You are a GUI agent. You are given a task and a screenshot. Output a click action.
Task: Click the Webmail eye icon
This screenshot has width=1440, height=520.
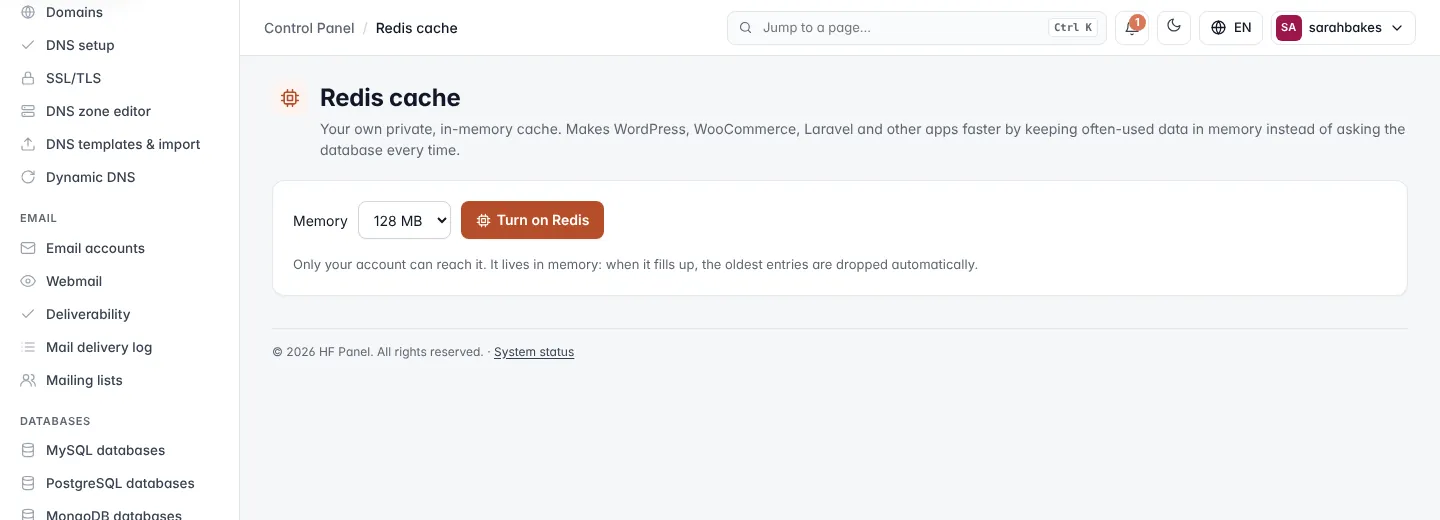(x=28, y=281)
